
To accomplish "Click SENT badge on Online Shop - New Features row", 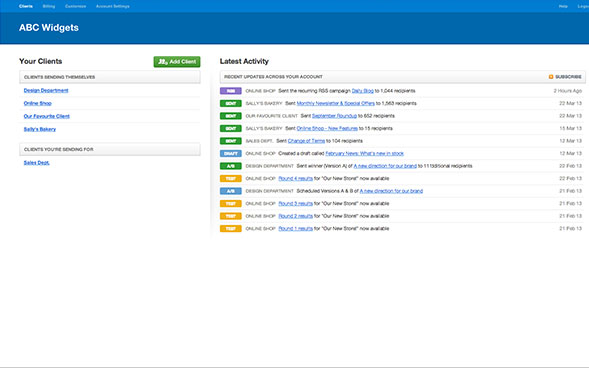I will click(231, 128).
